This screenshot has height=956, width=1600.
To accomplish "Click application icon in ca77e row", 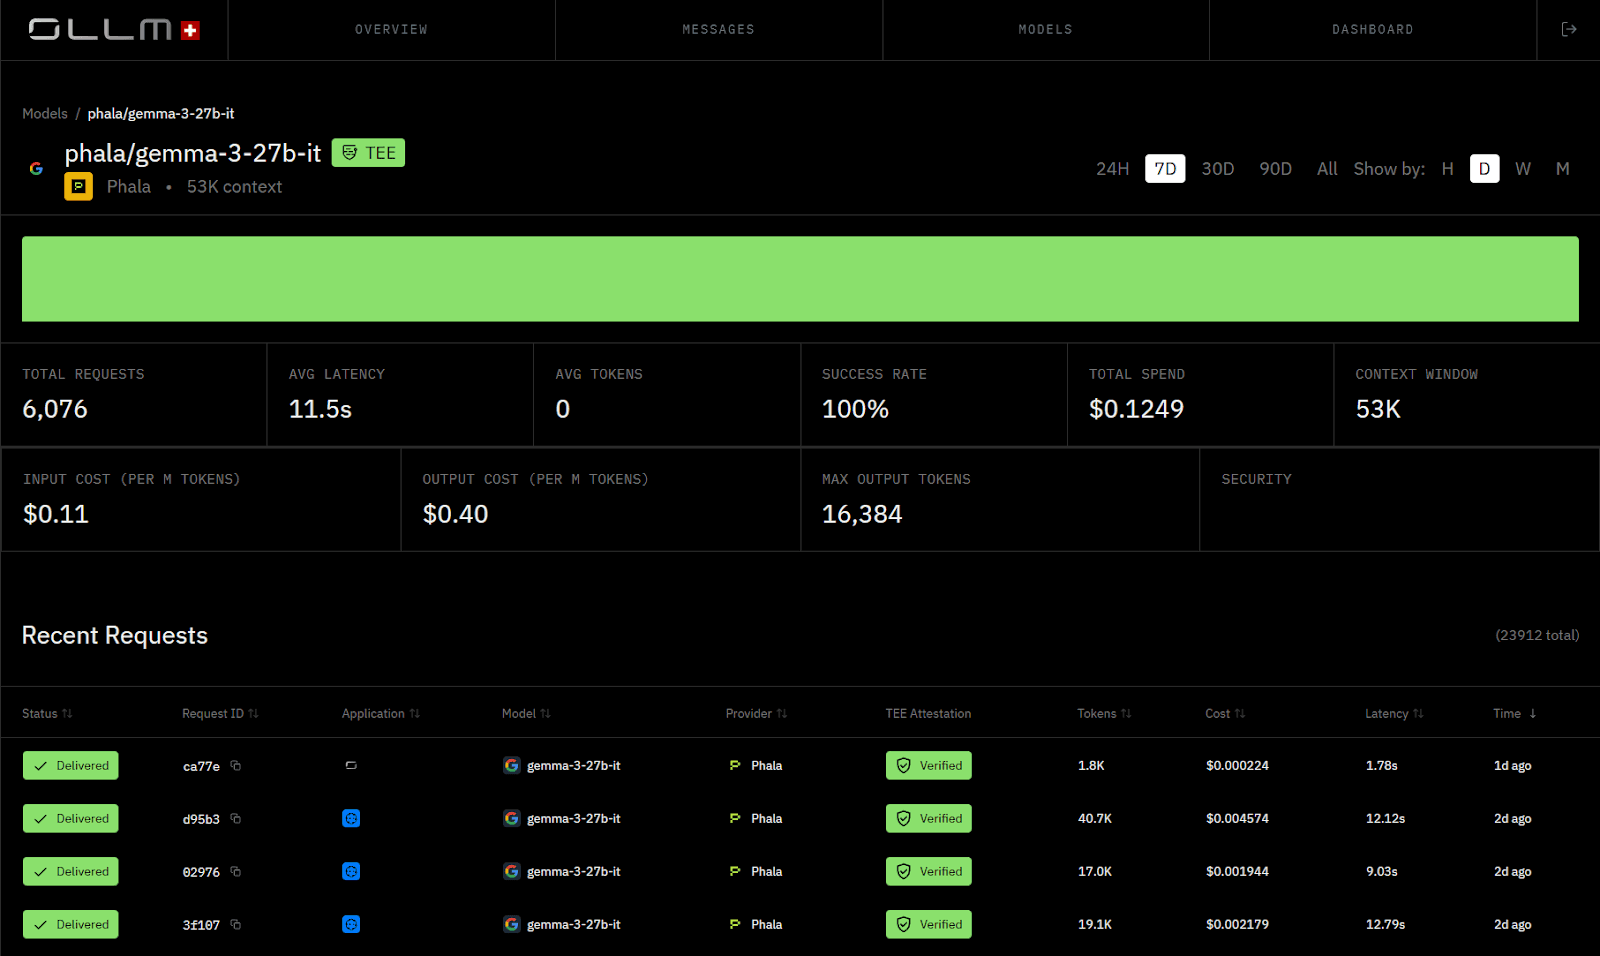I will pyautogui.click(x=351, y=766).
